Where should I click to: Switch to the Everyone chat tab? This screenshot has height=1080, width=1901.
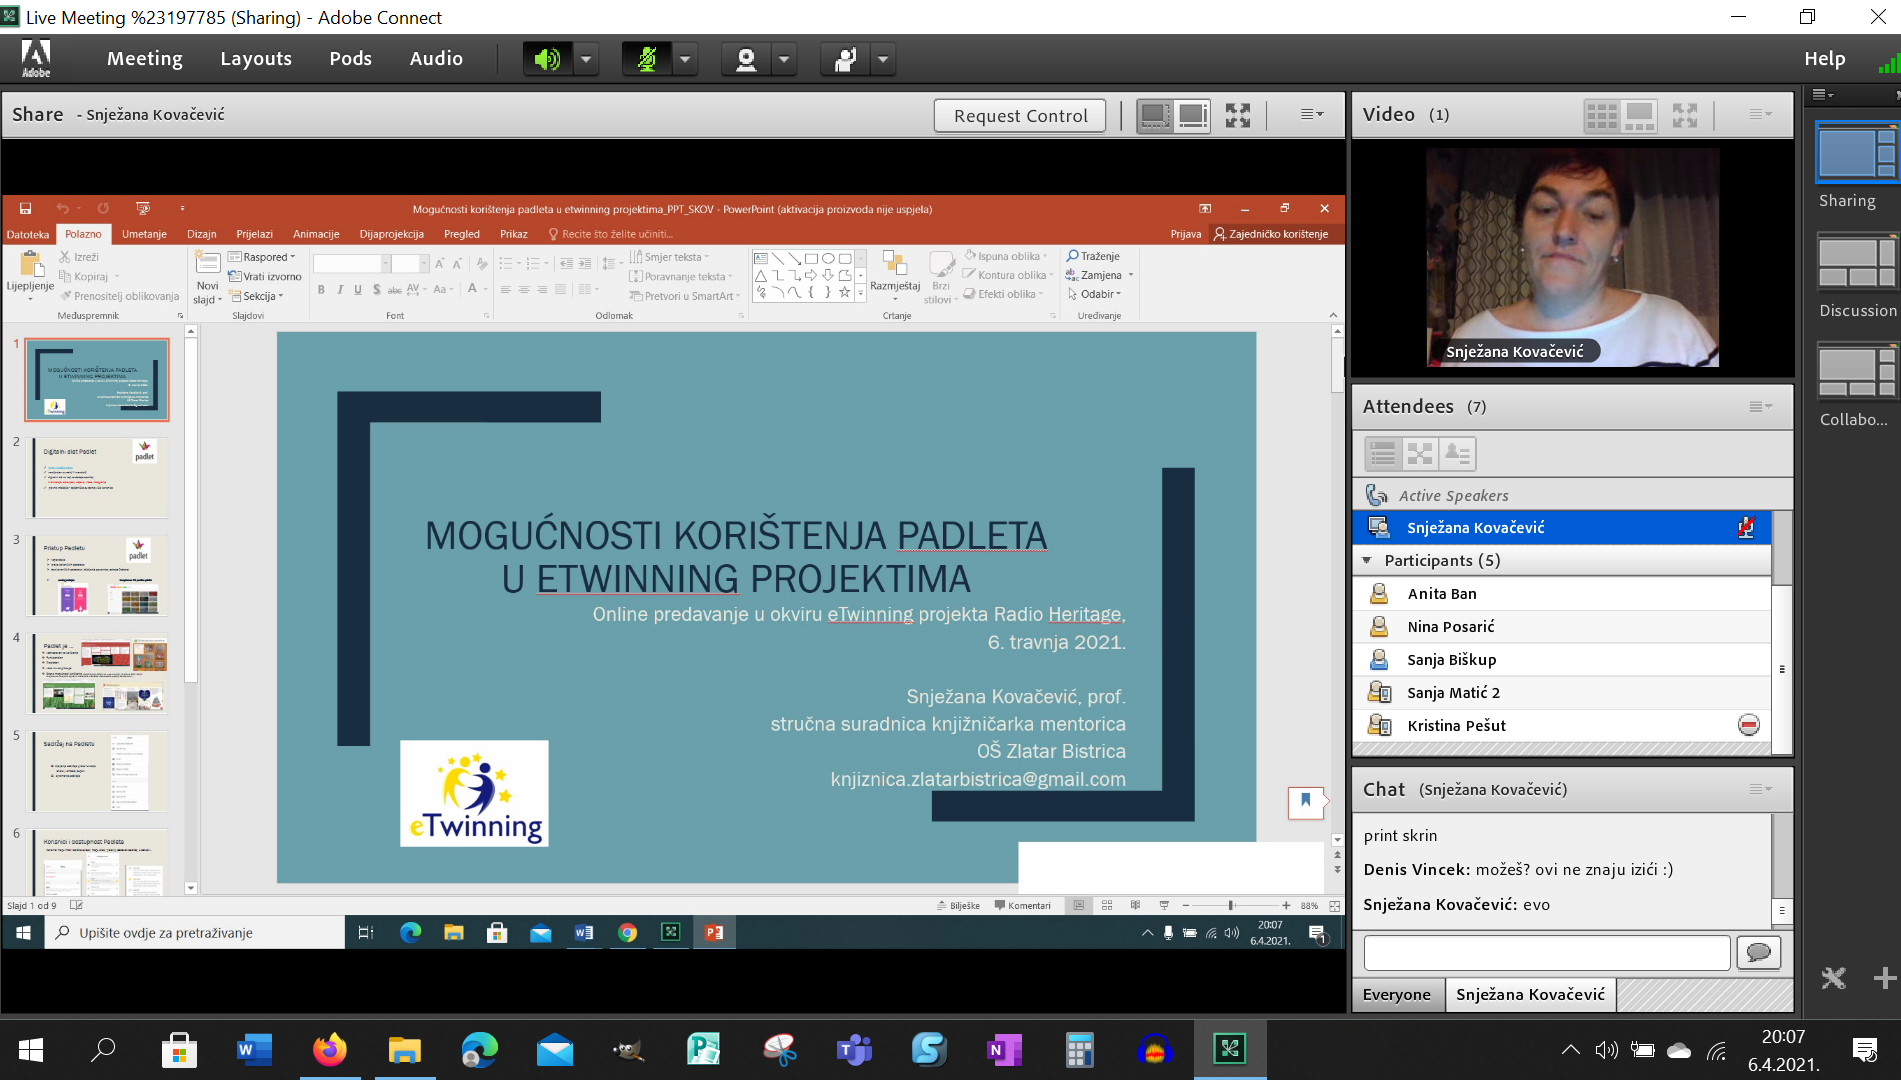1396,995
